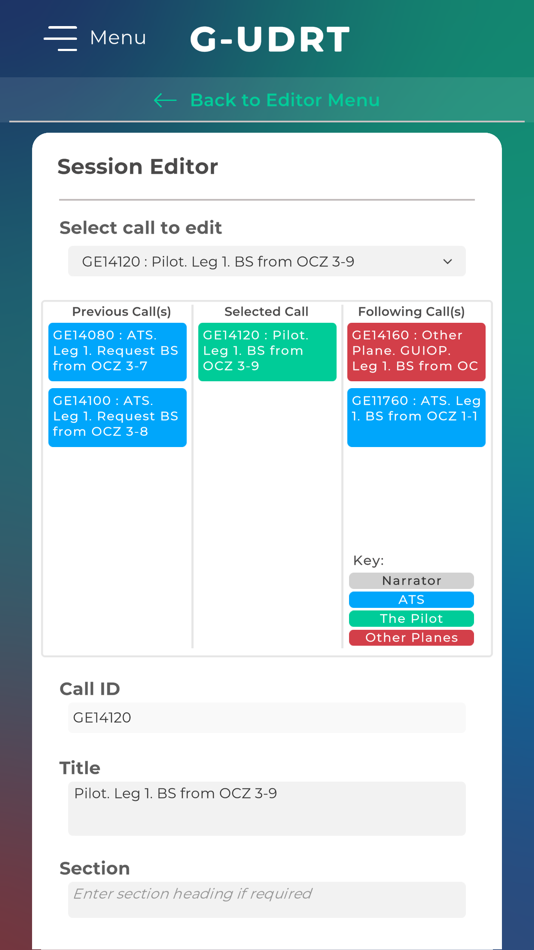
Task: Click the Other Planes key swatch
Action: point(412,637)
